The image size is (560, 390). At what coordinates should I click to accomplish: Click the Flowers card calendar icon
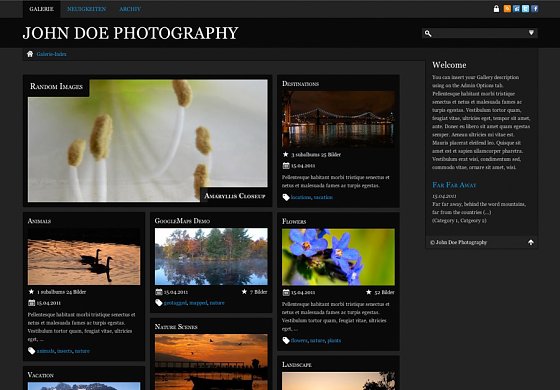(x=286, y=292)
